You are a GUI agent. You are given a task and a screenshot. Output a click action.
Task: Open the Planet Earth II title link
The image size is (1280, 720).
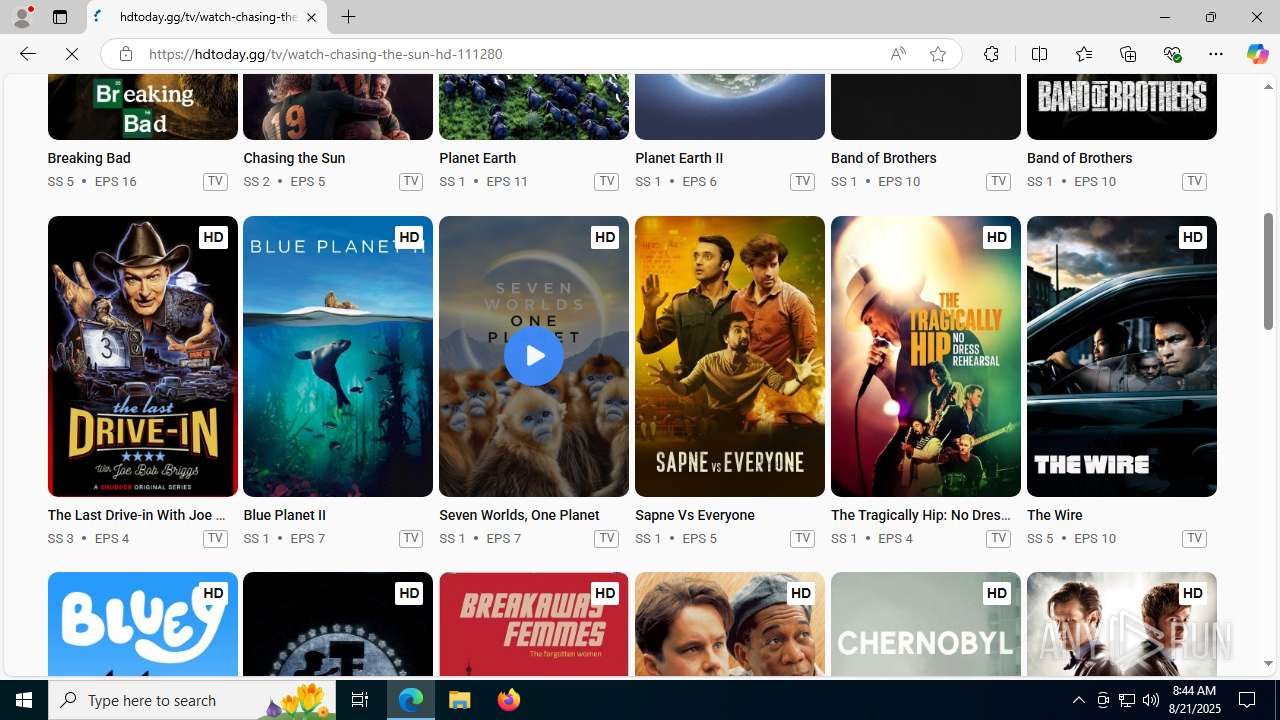[679, 158]
